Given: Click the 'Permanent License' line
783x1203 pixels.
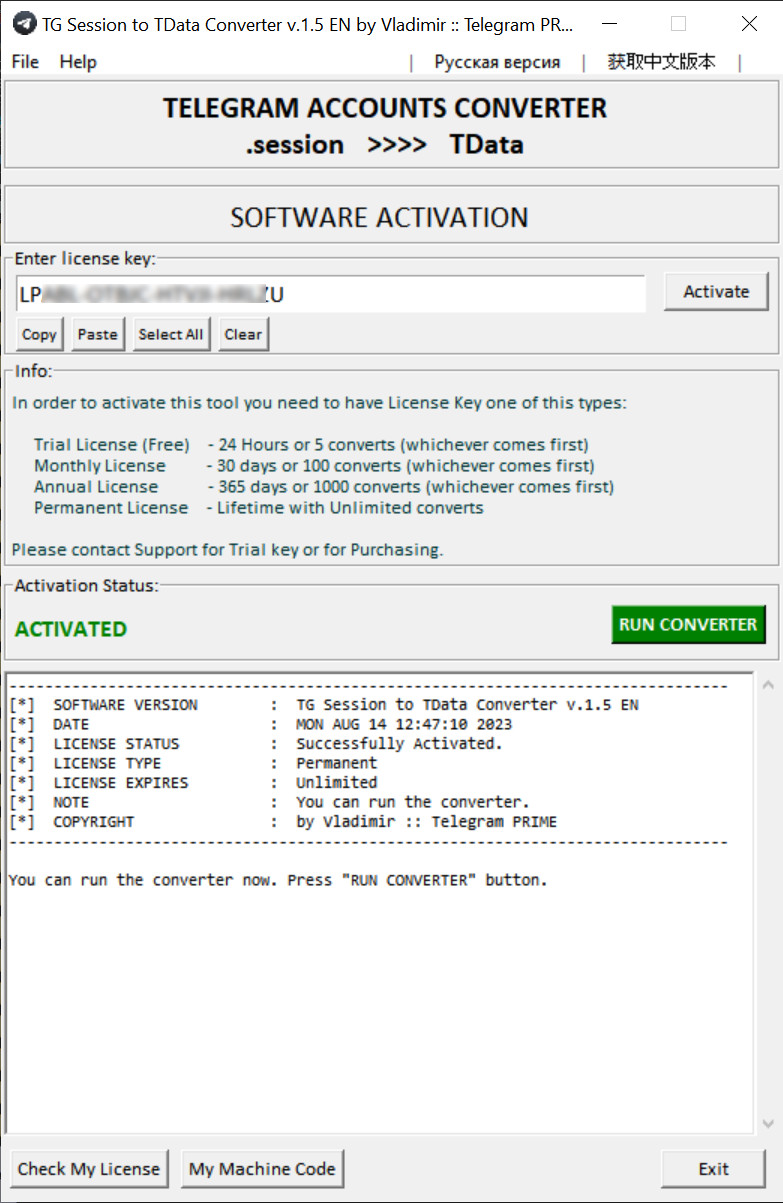Looking at the screenshot, I should coord(259,508).
